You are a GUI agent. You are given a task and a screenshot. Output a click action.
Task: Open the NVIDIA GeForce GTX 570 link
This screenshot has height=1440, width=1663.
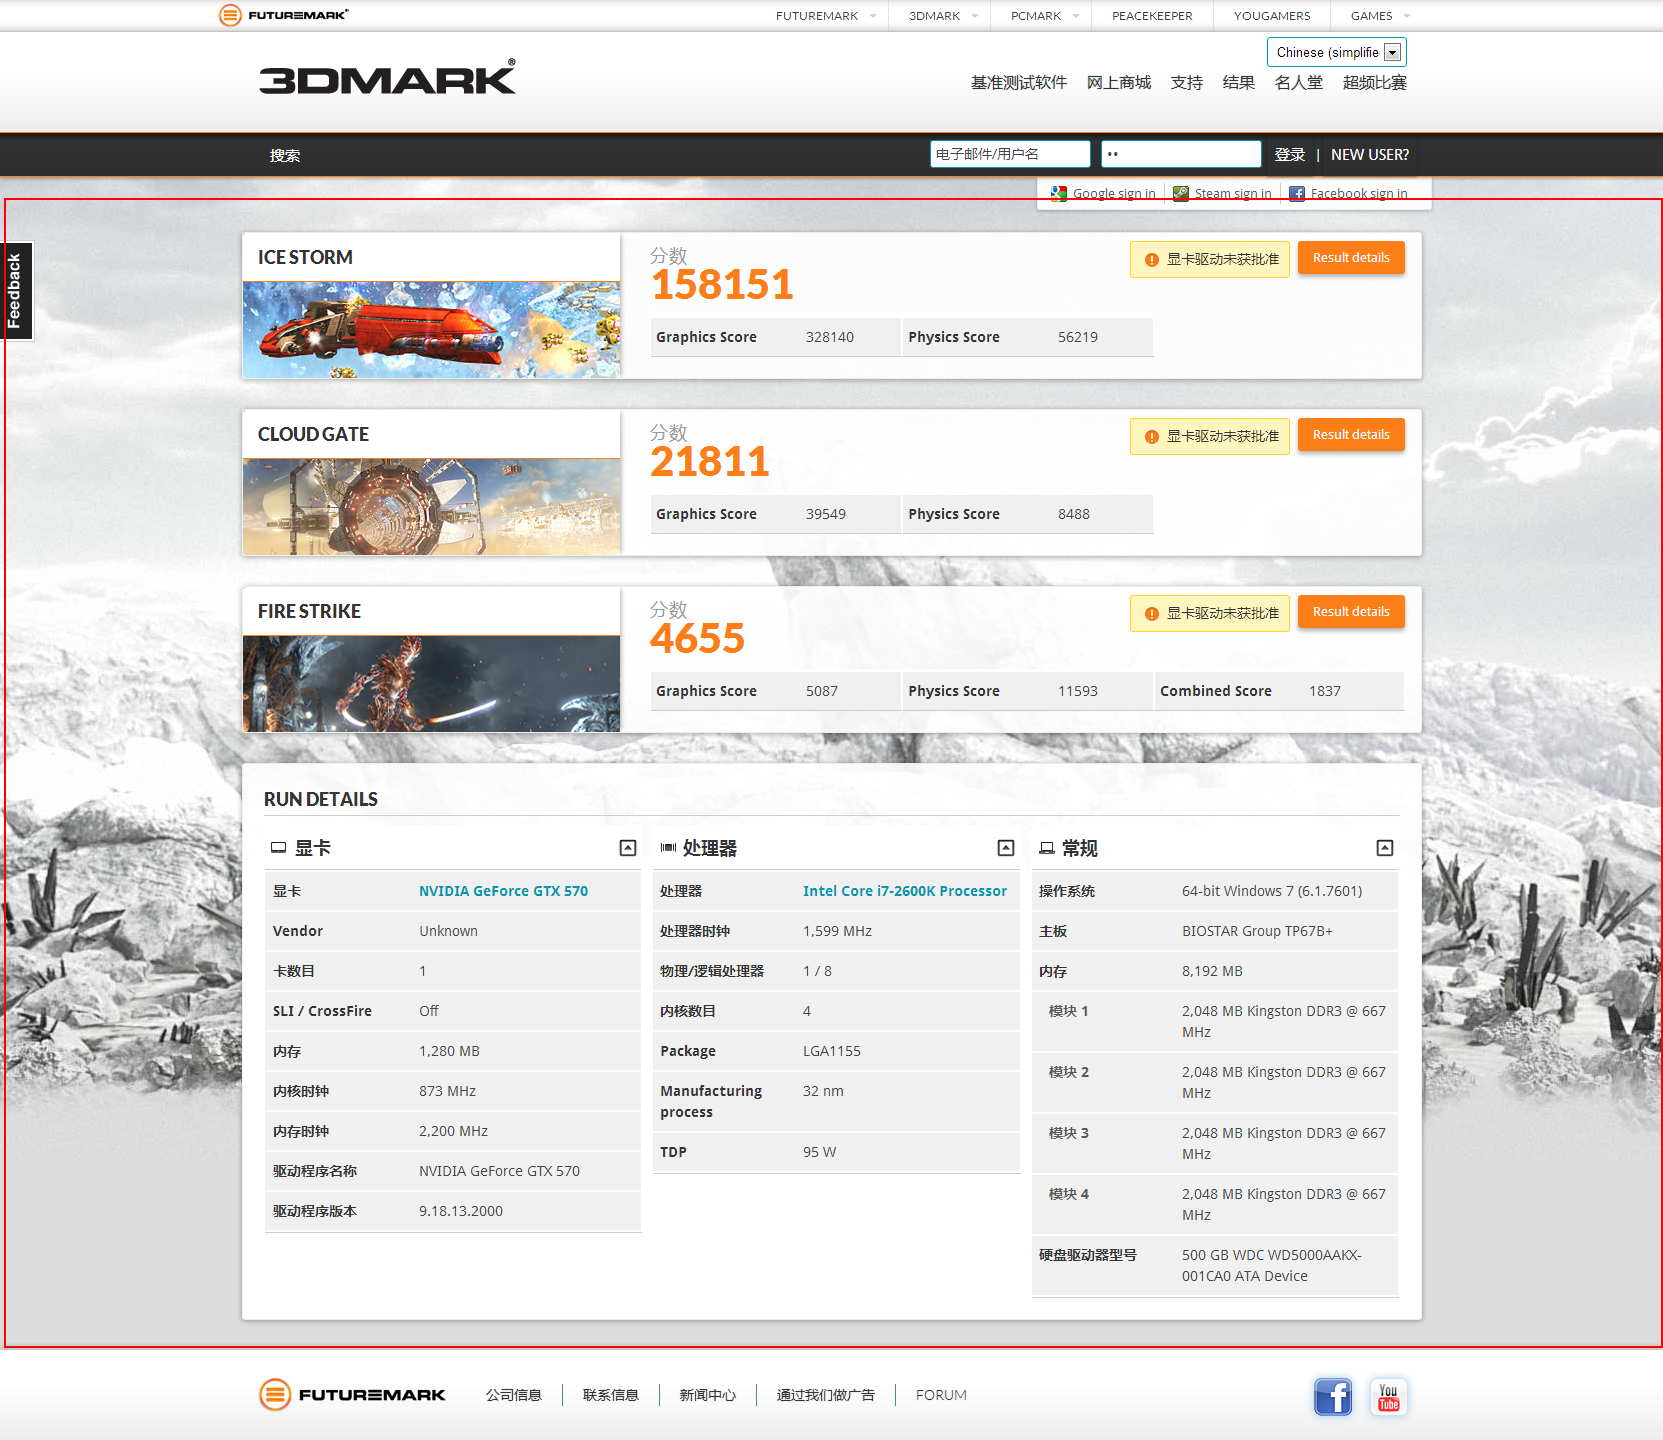pos(503,890)
